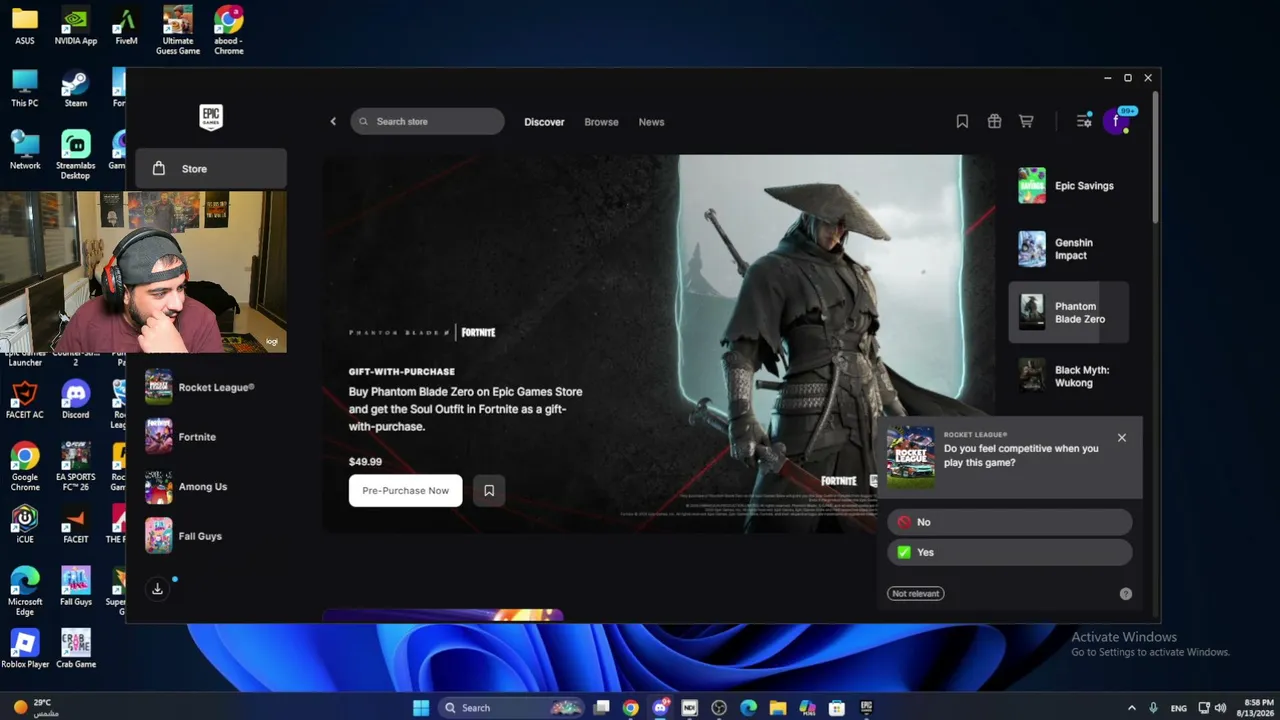The width and height of the screenshot is (1280, 720).
Task: Switch to the Browse tab
Action: pyautogui.click(x=601, y=122)
